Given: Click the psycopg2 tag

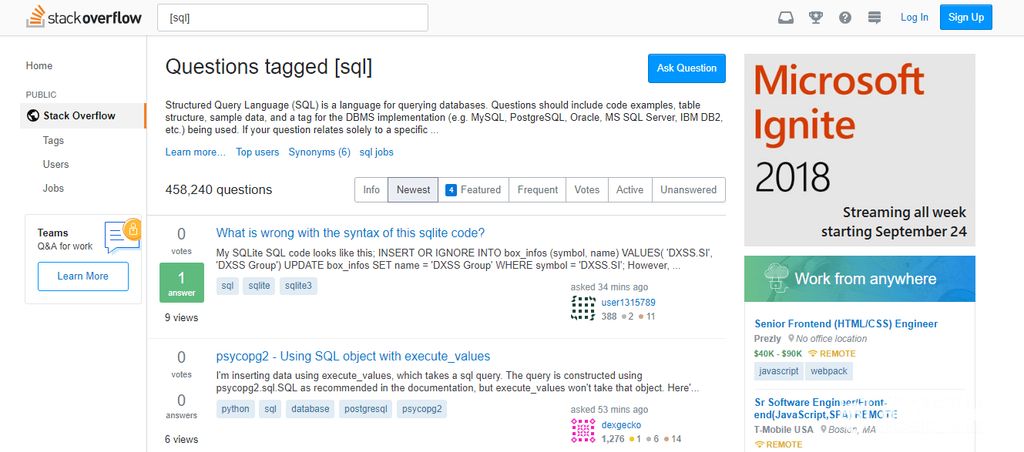Looking at the screenshot, I should coord(422,409).
